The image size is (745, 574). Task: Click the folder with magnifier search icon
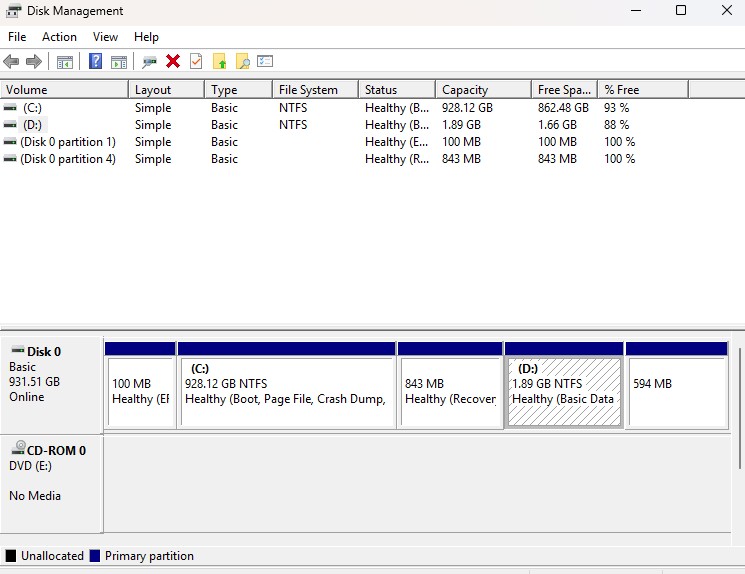pos(242,62)
